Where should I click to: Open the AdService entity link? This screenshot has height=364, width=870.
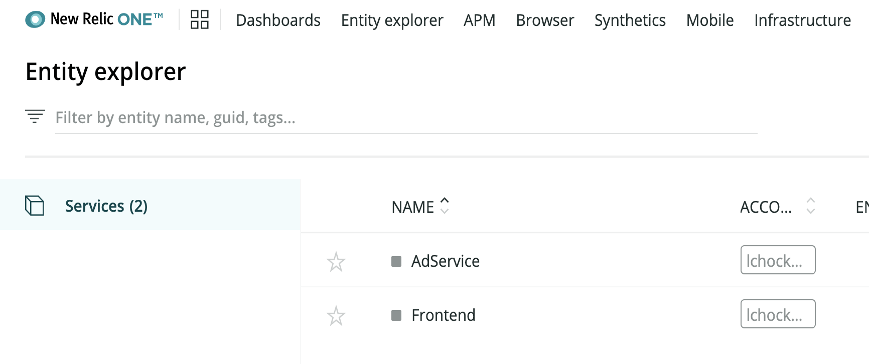pyautogui.click(x=446, y=261)
